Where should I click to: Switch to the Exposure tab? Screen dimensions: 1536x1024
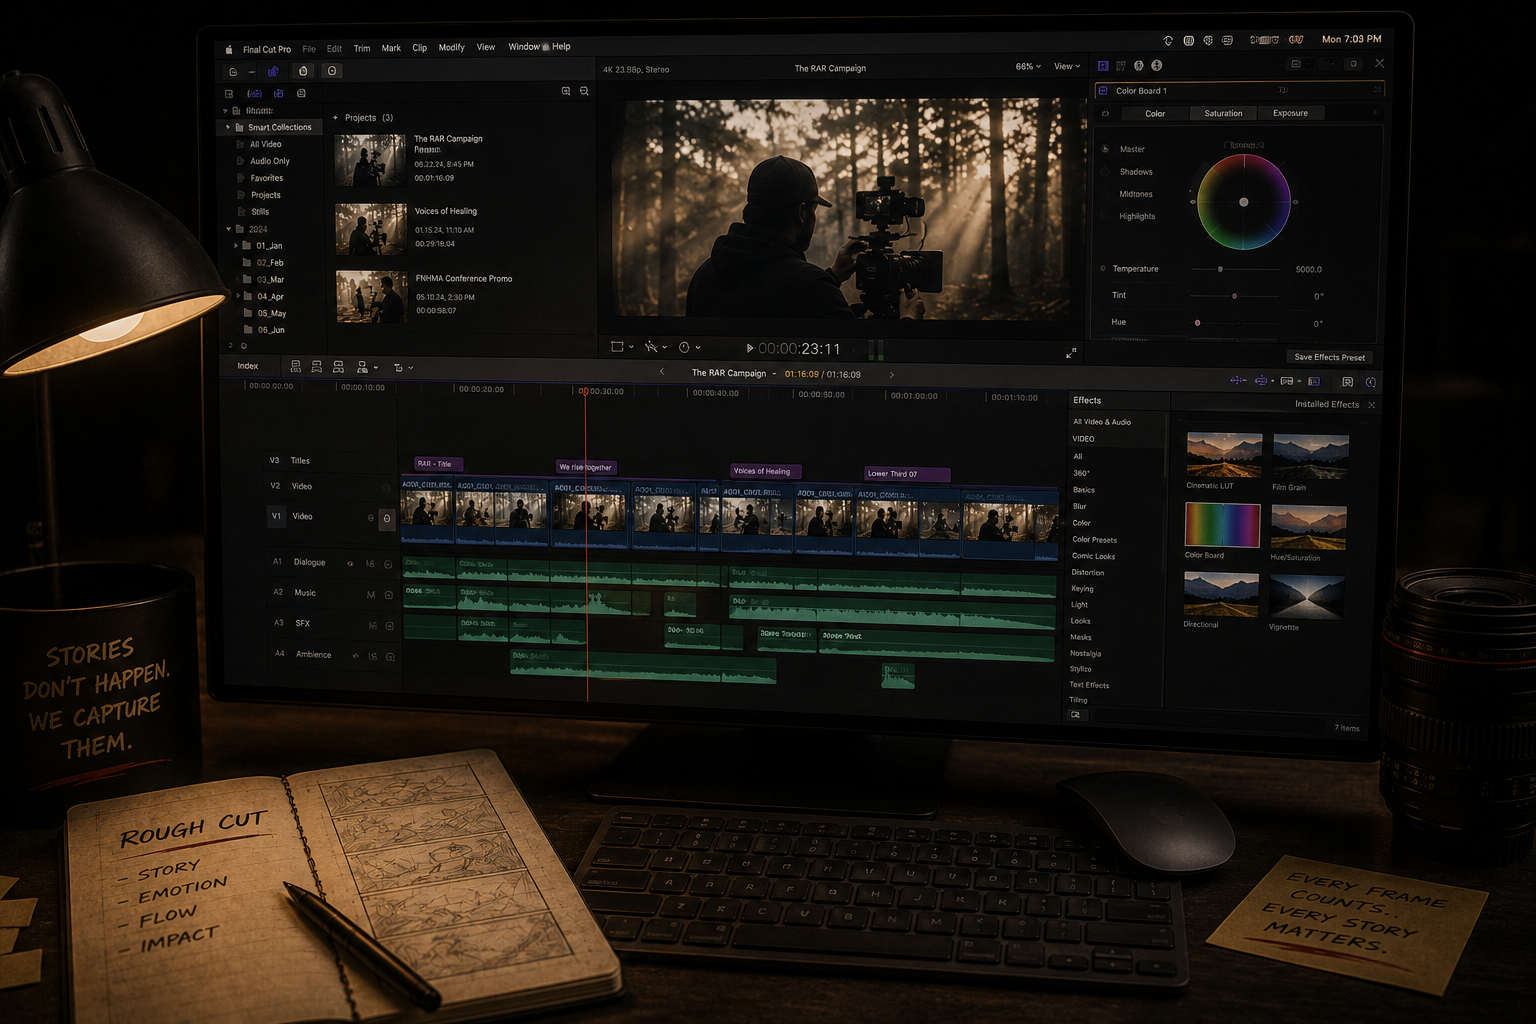click(1290, 113)
